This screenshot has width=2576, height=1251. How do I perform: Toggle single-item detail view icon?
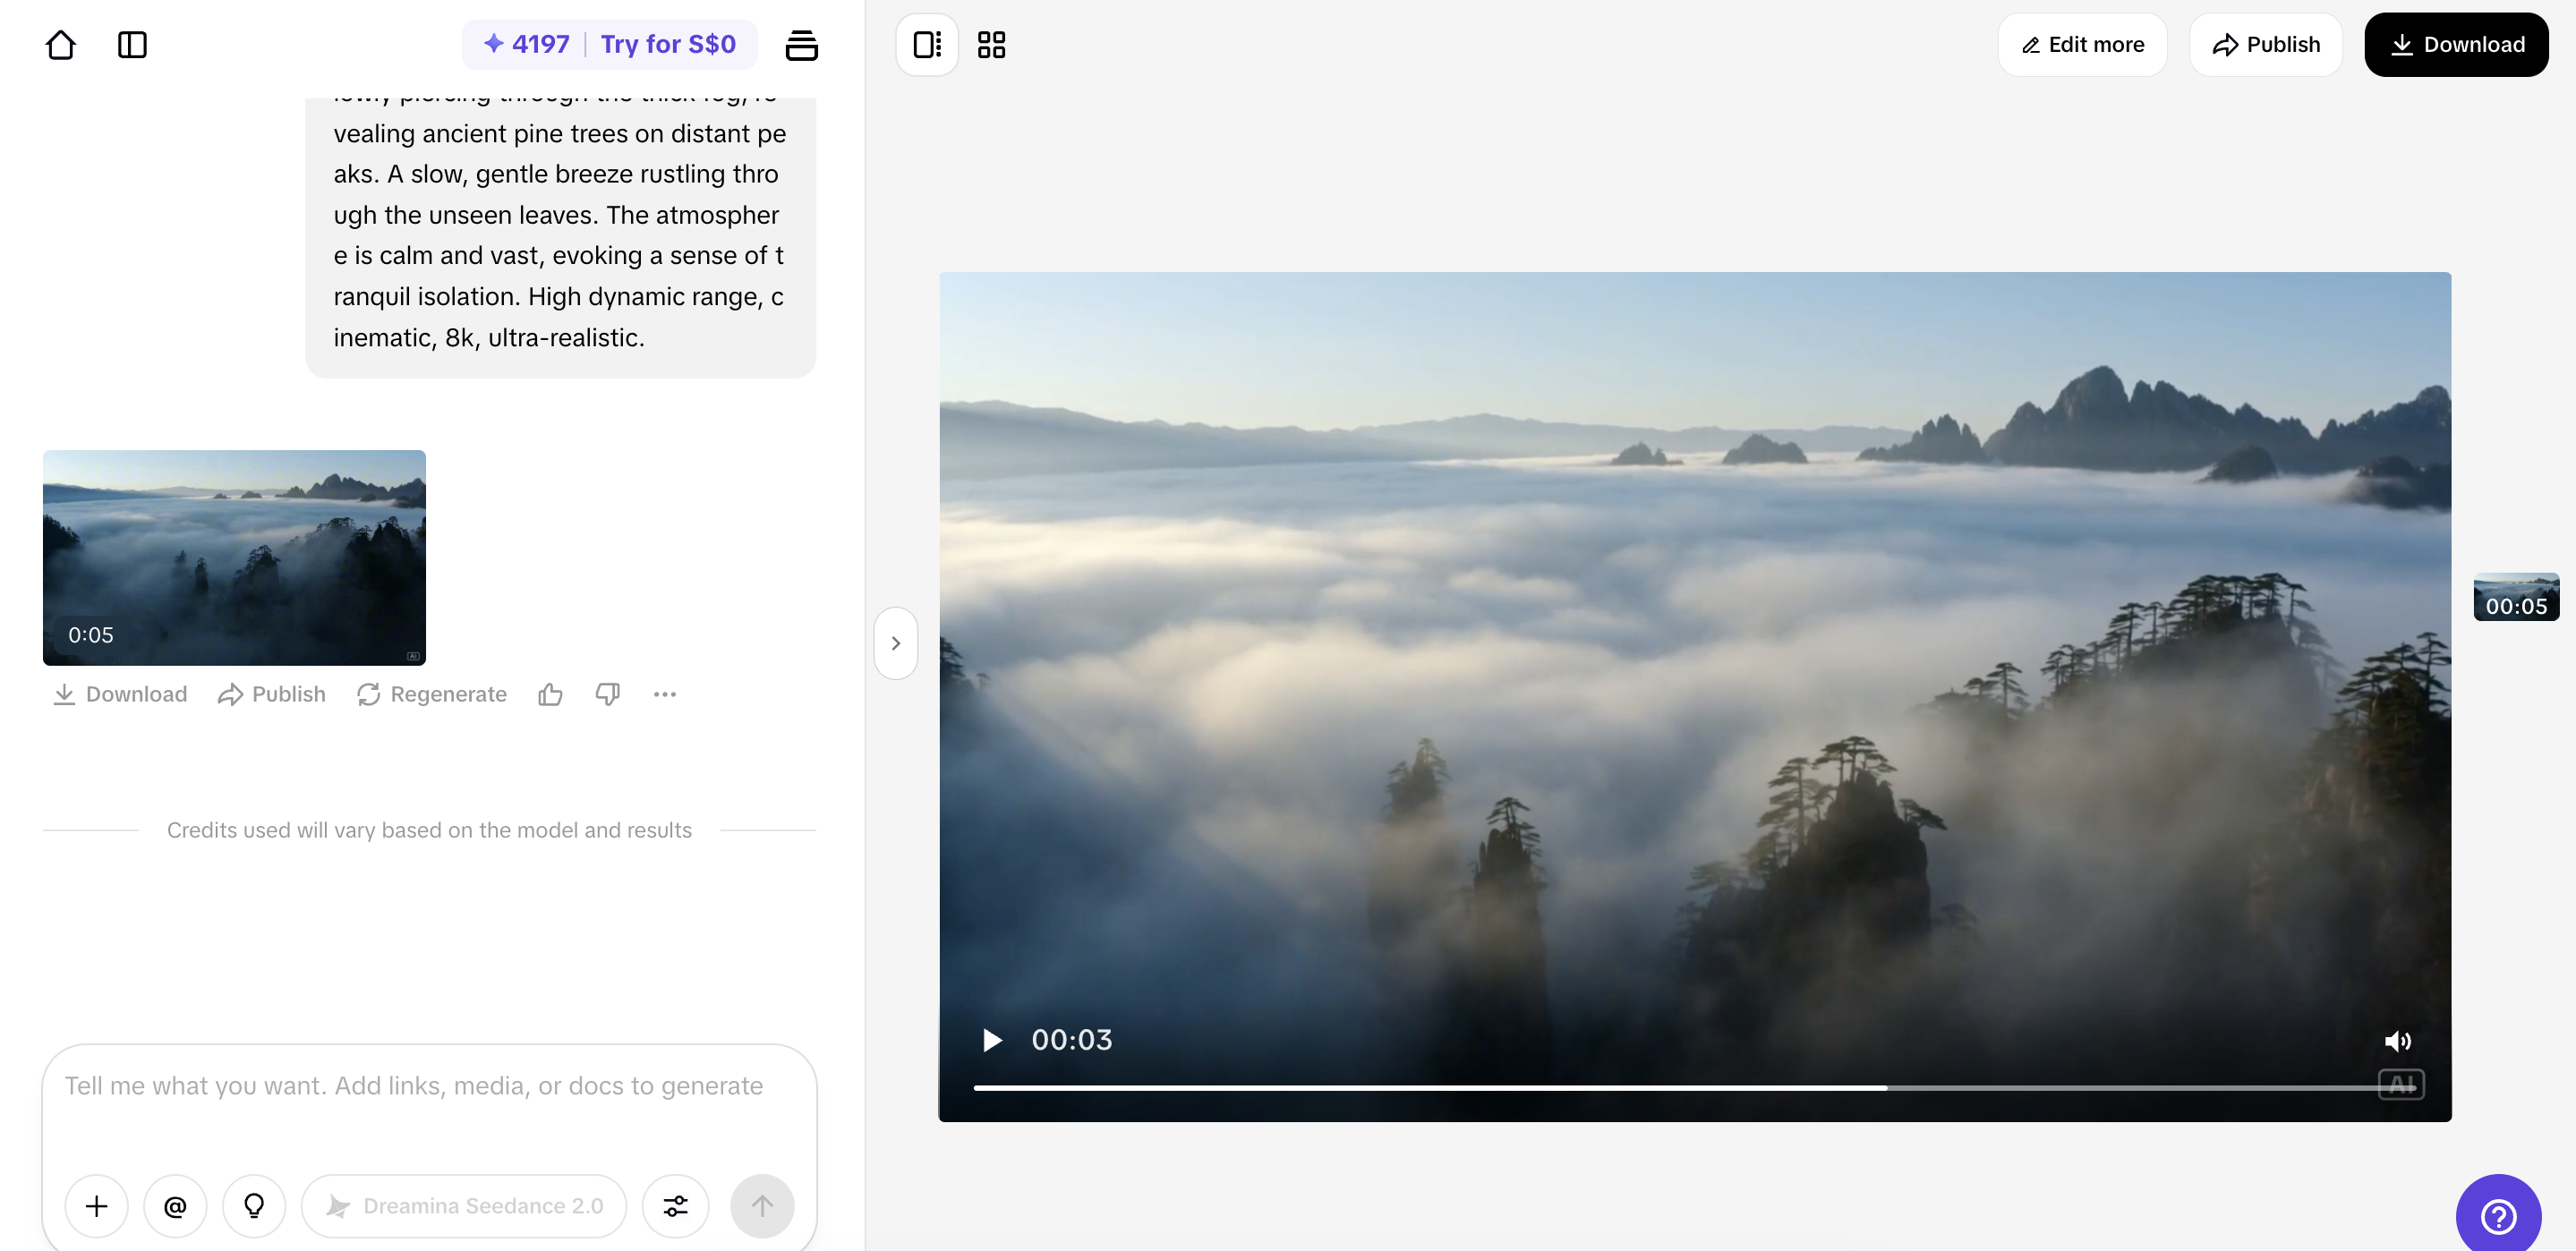tap(925, 44)
